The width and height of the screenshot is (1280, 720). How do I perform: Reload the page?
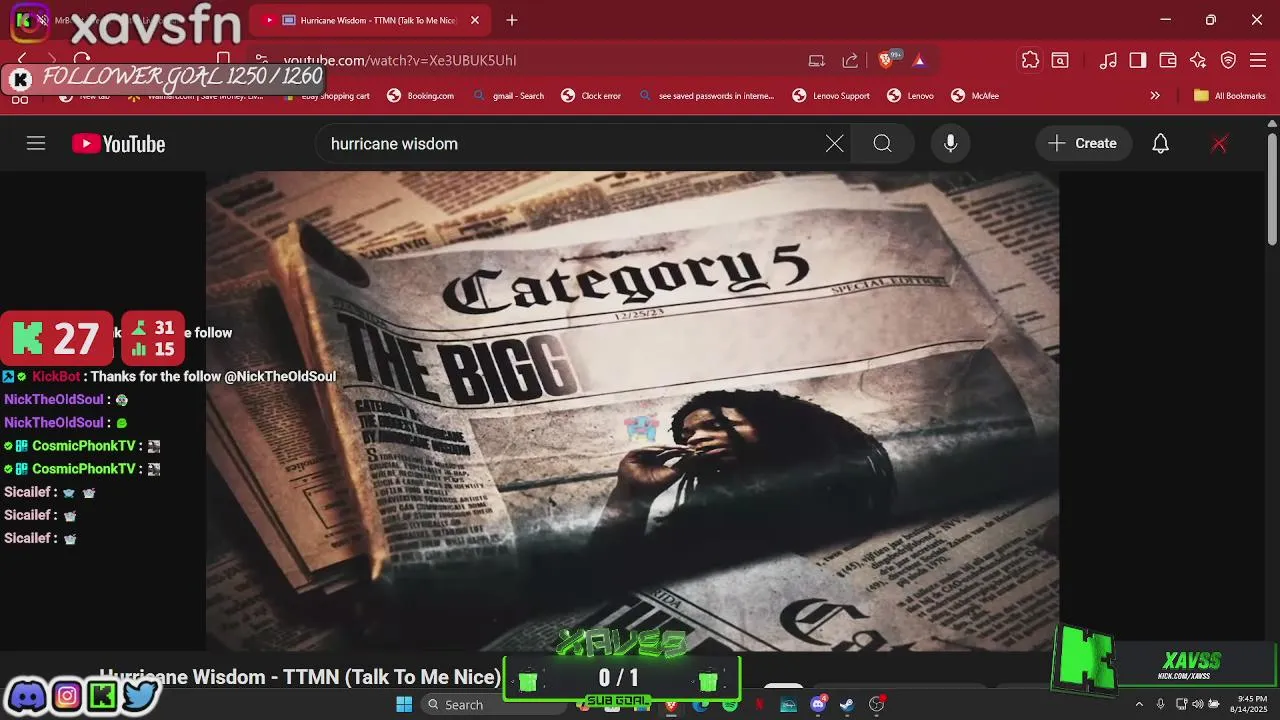(82, 60)
